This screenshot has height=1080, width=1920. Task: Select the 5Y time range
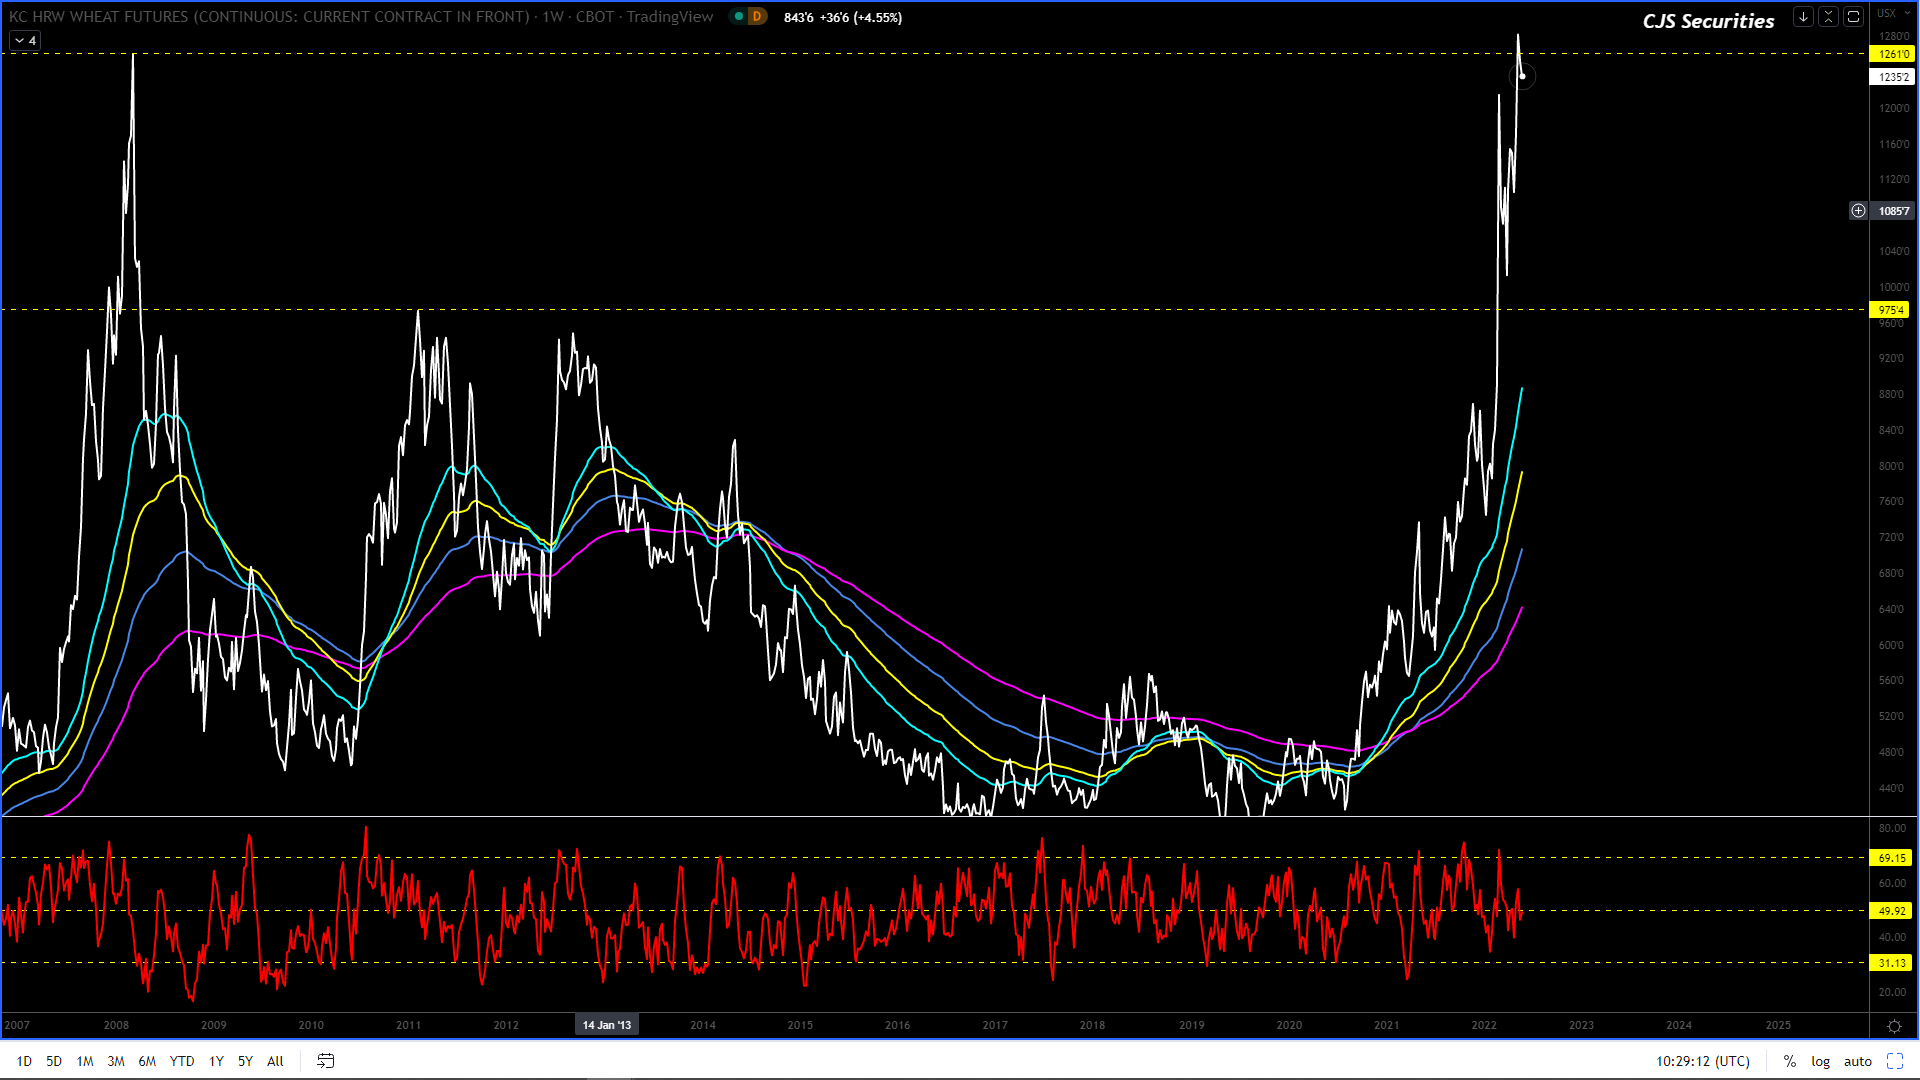[245, 1061]
